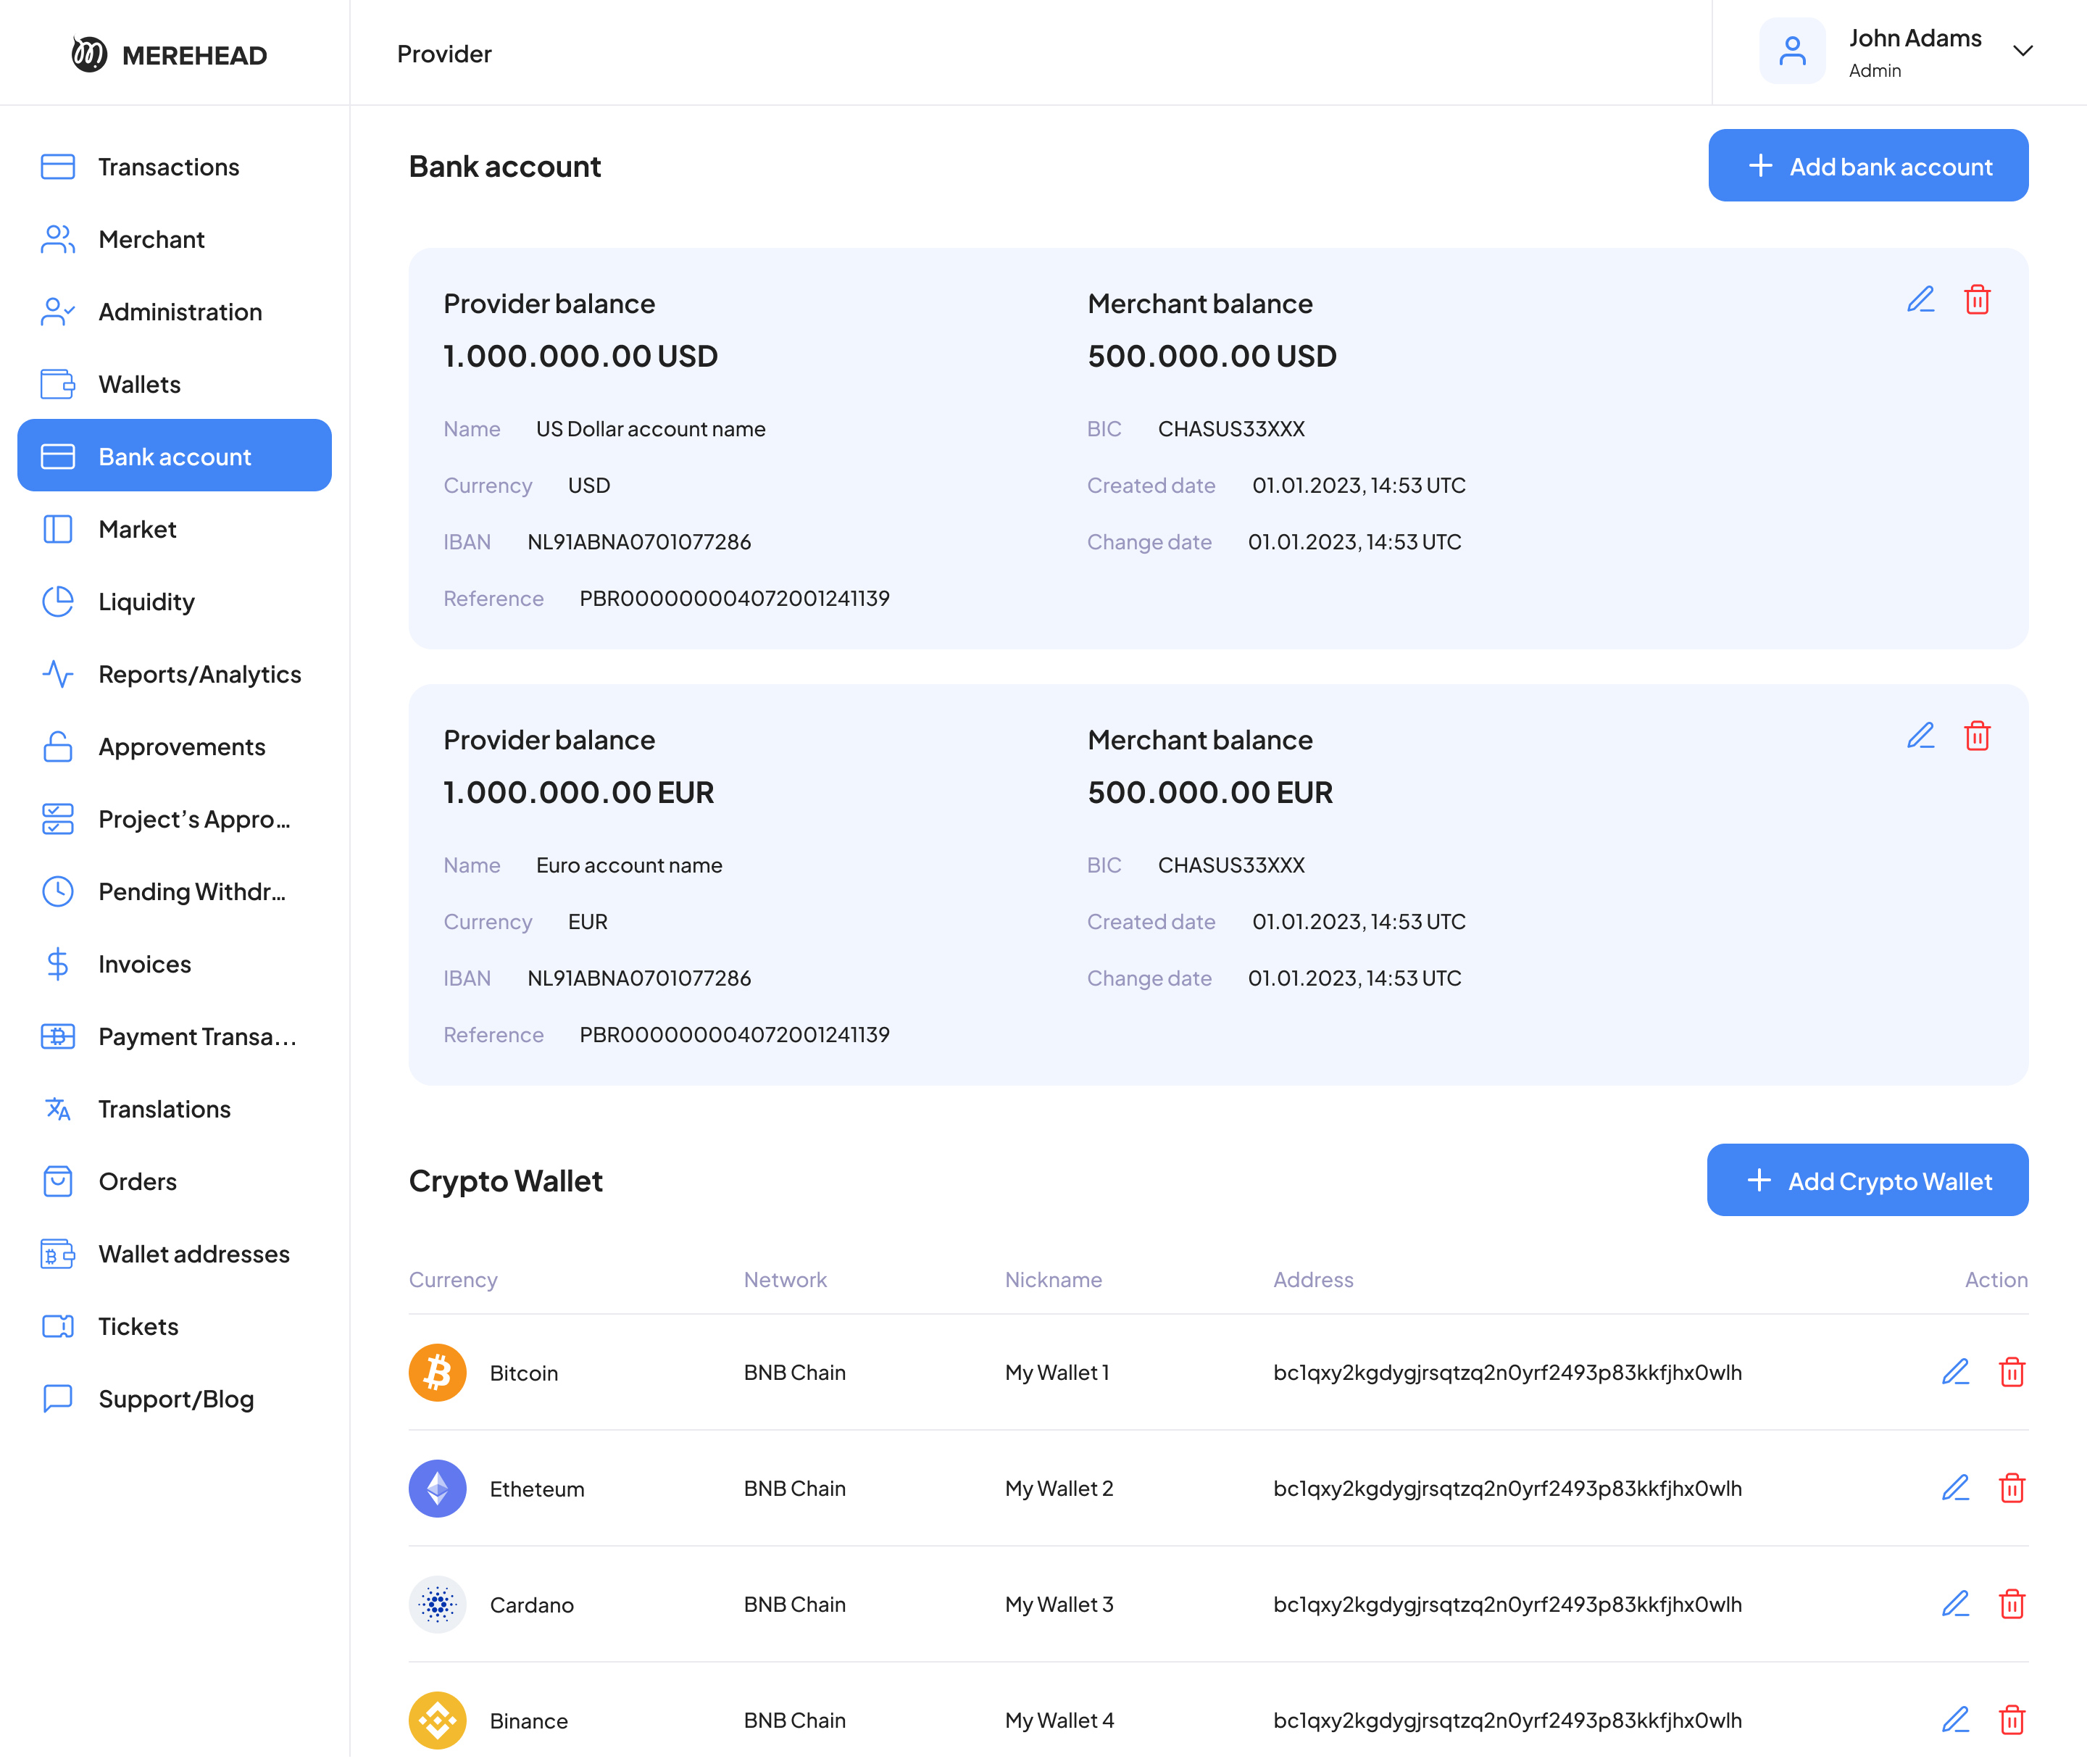Delete the Binance wallet row
Viewport: 2087px width, 1764px height.
[2012, 1720]
